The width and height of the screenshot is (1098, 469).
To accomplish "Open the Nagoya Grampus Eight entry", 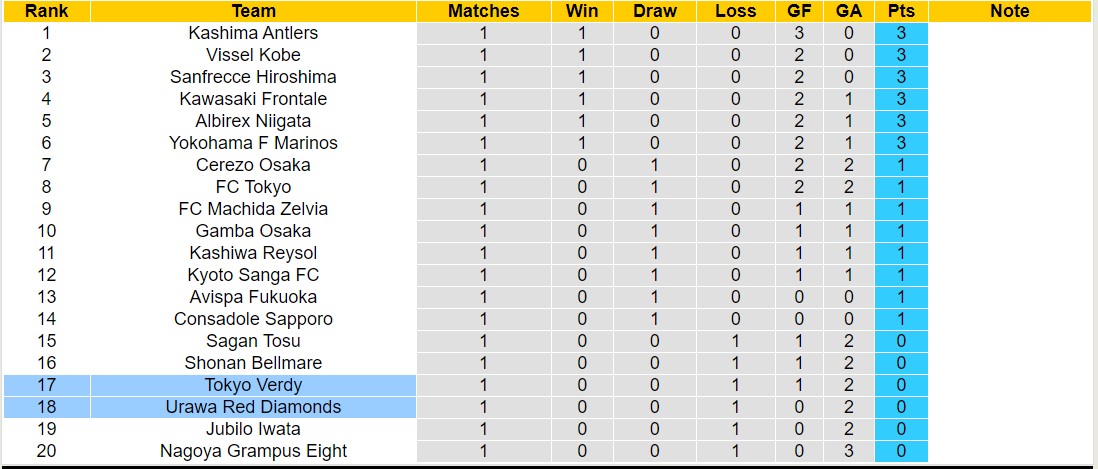I will click(253, 451).
